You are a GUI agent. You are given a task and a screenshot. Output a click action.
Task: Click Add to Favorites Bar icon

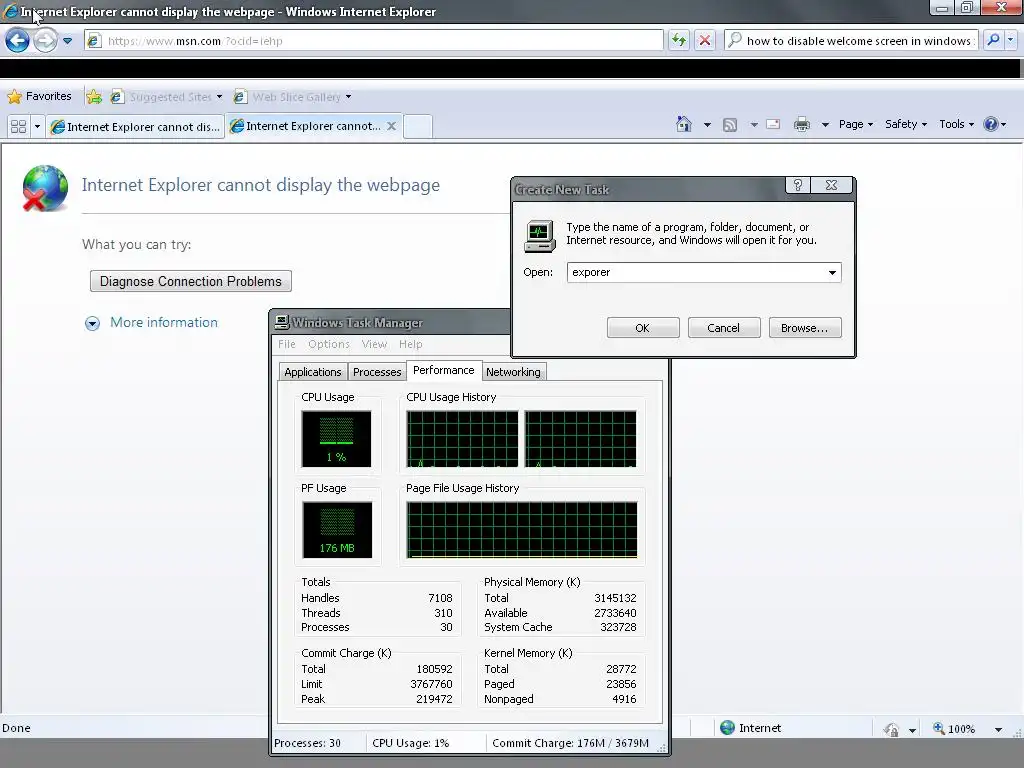[x=94, y=97]
